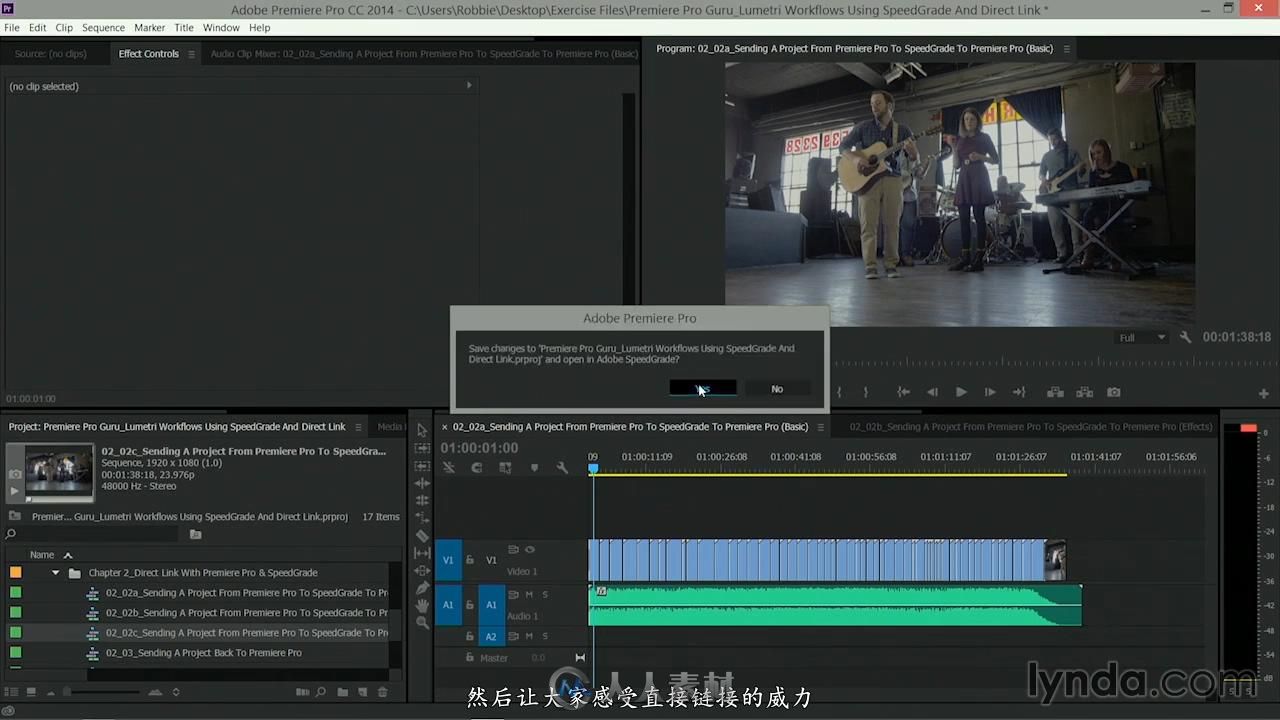Viewport: 1280px width, 720px height.
Task: Mute the A2 audio track
Action: [x=529, y=636]
